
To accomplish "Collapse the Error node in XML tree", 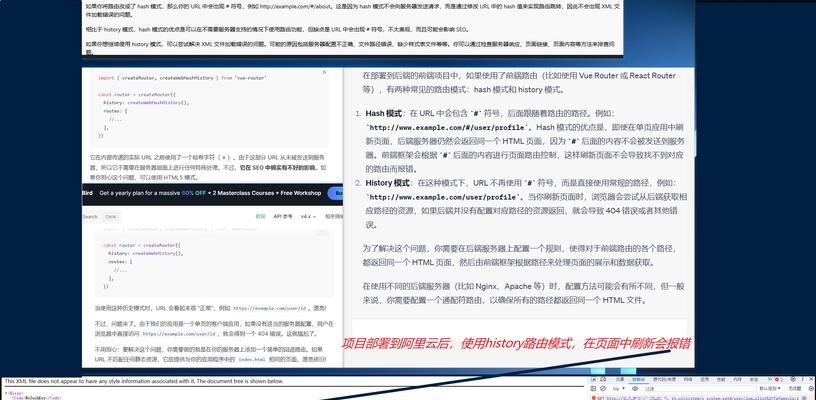I will (5, 394).
